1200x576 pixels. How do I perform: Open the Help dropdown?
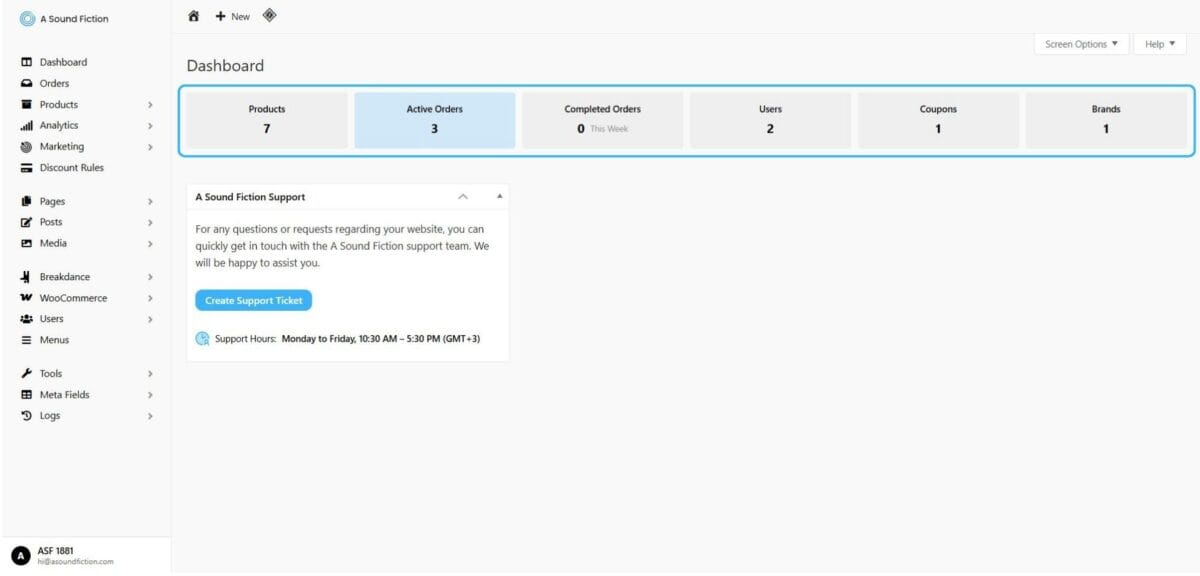[1159, 44]
